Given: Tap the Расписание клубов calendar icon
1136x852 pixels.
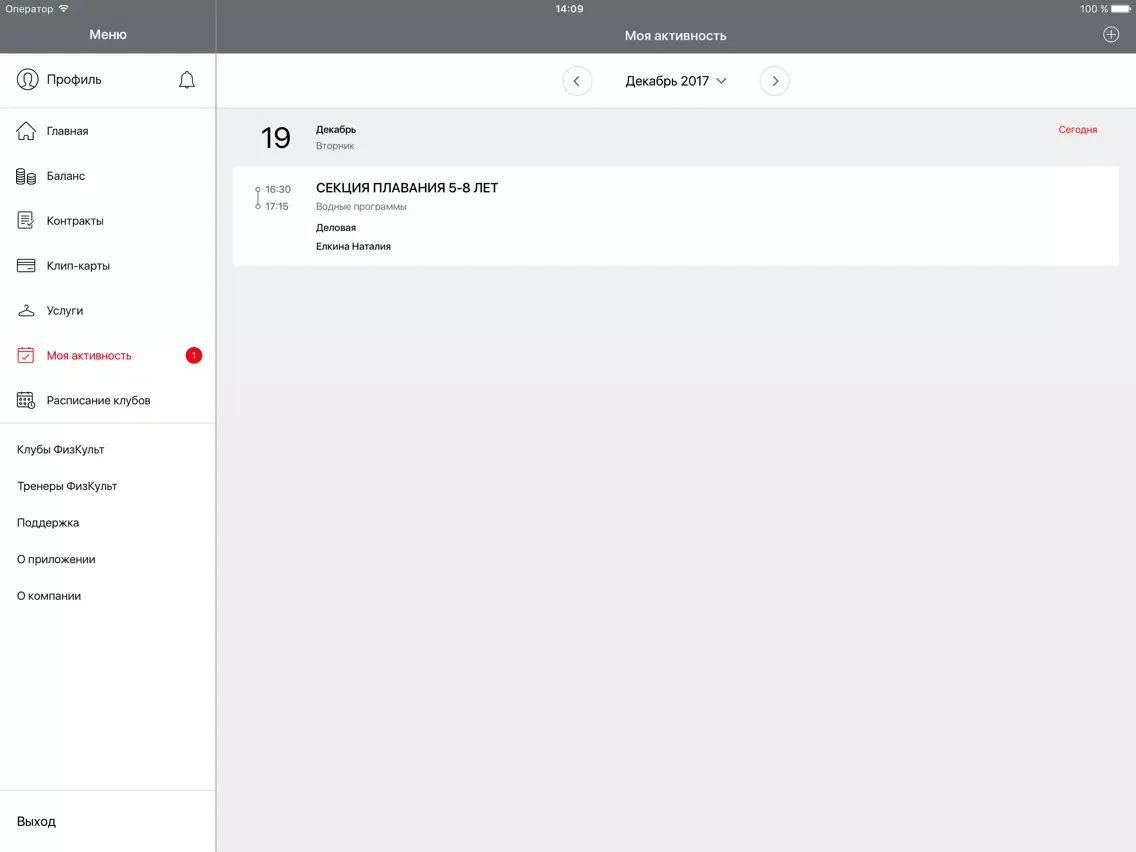Looking at the screenshot, I should (x=26, y=401).
